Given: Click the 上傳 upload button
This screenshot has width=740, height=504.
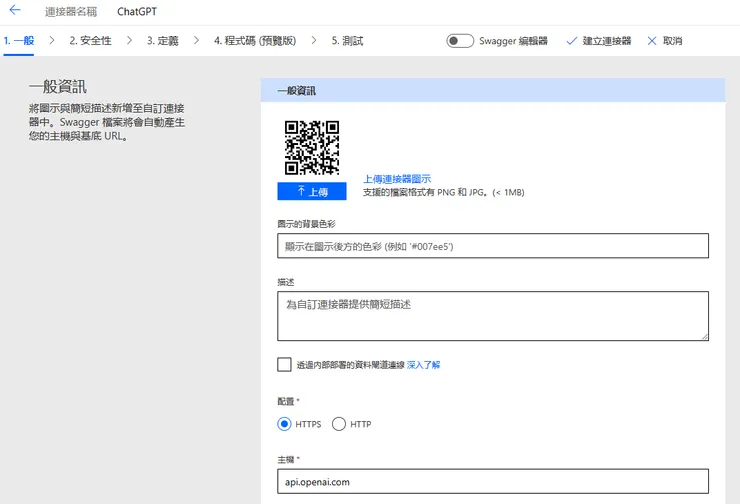Looking at the screenshot, I should tap(312, 192).
